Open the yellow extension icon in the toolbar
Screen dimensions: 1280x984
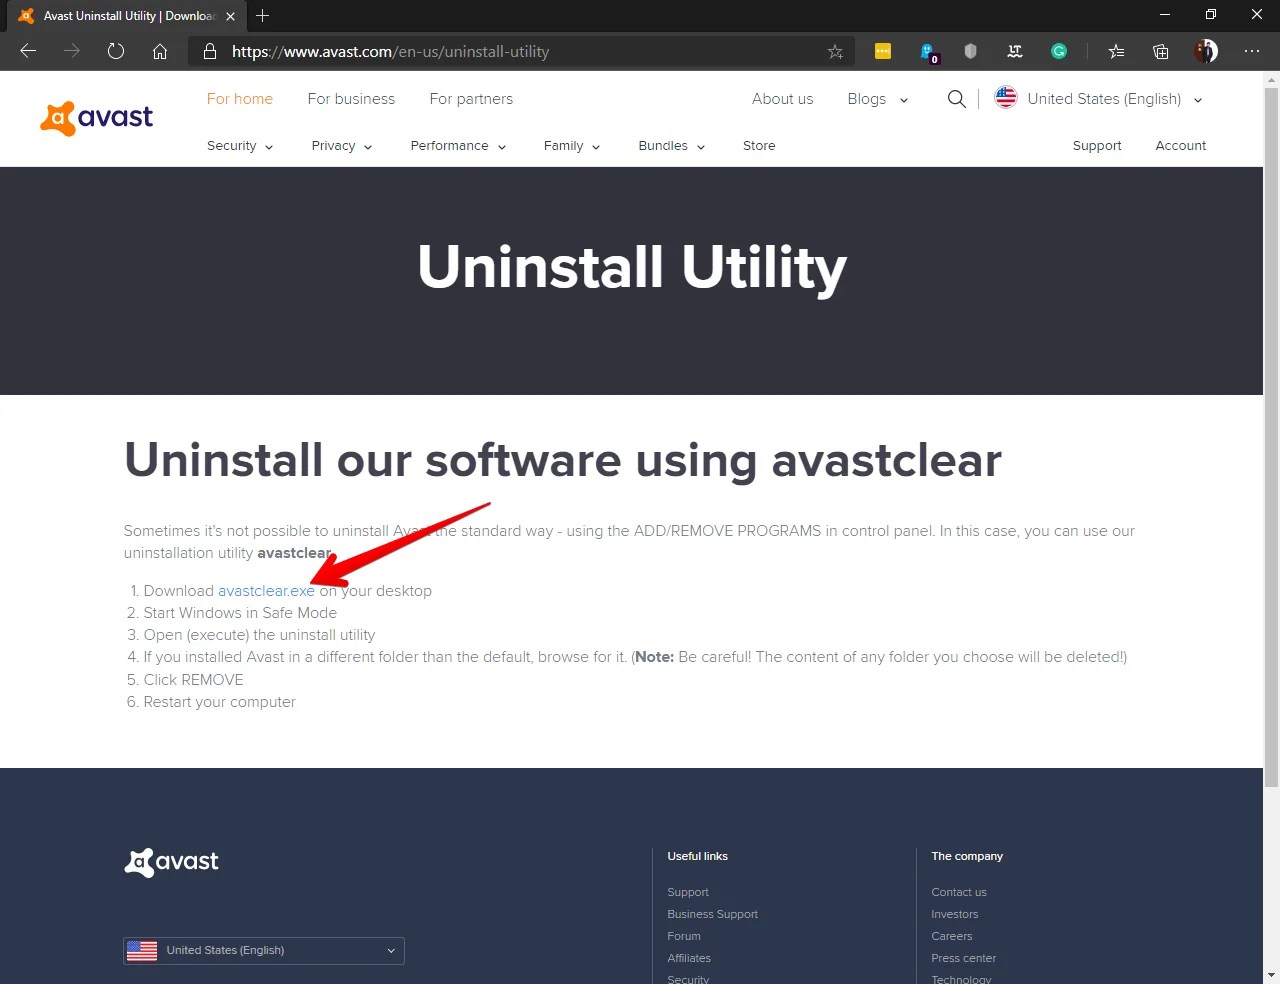[x=883, y=51]
